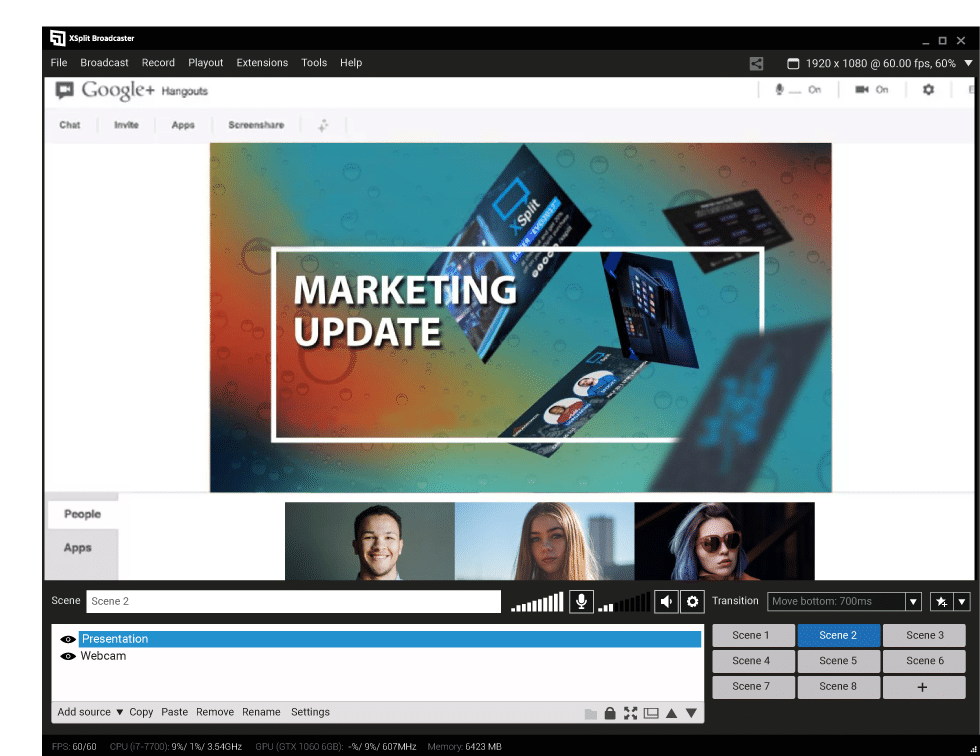Screen dimensions: 980x756
Task: Click the Hangouts Apps toolbar tab
Action: 183,125
